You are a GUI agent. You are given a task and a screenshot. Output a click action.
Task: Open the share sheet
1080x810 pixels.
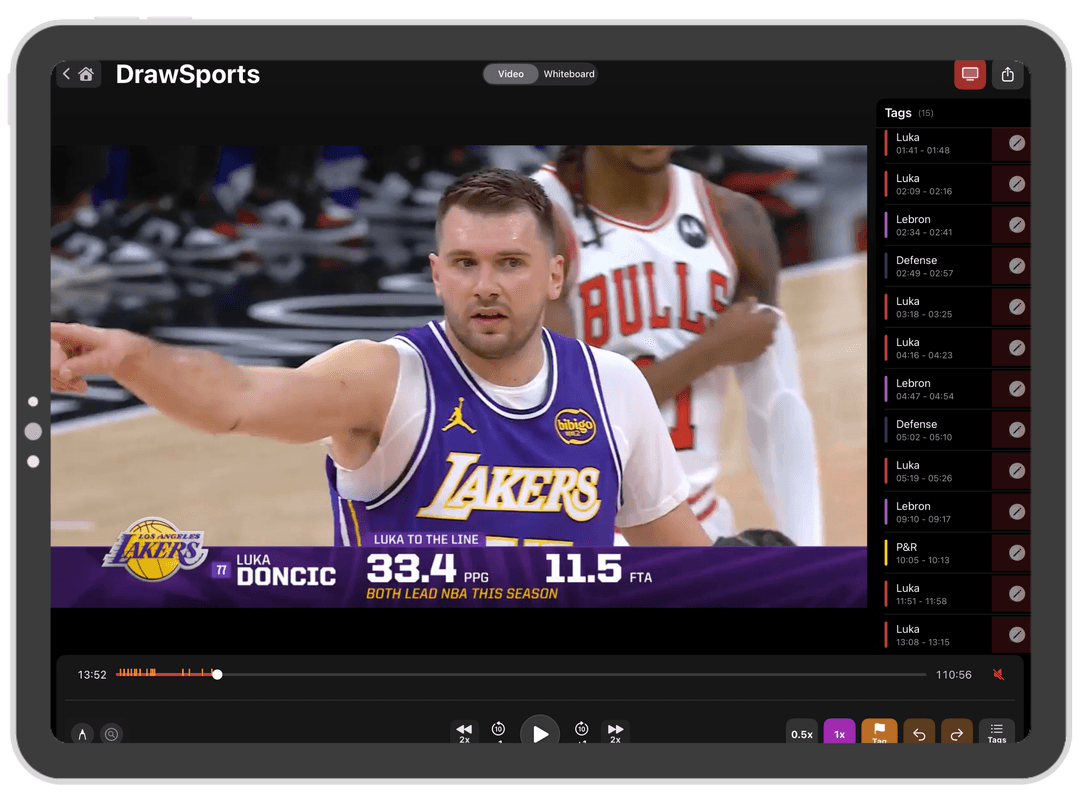tap(1007, 73)
